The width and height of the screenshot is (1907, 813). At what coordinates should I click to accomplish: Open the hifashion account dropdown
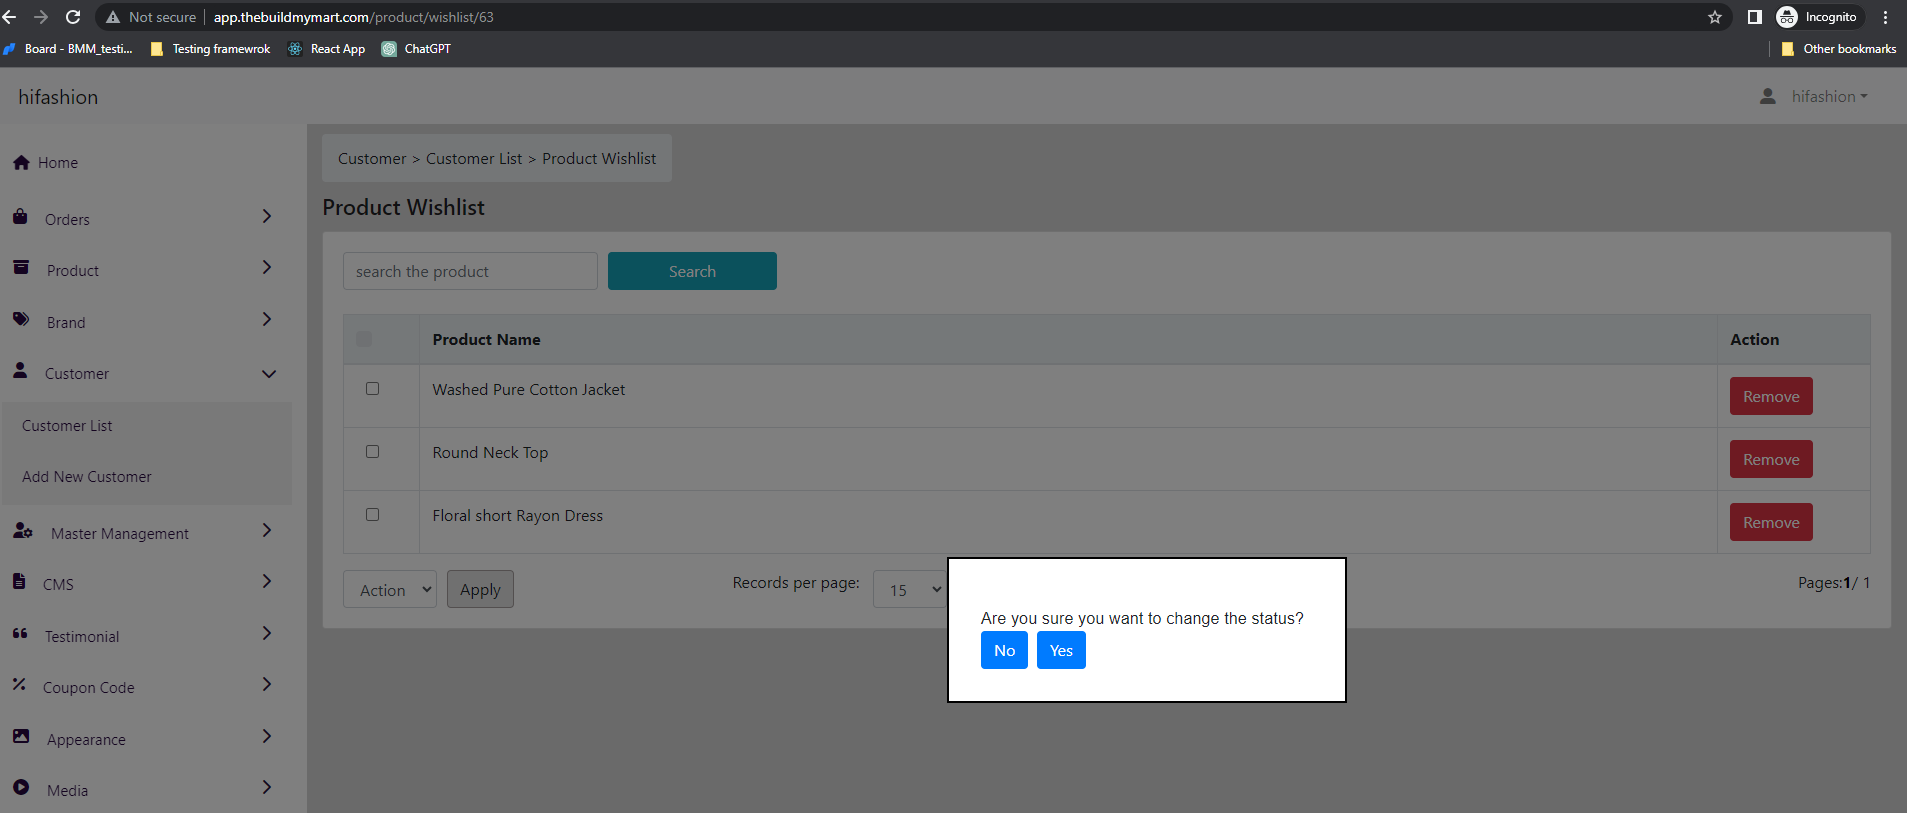1829,96
